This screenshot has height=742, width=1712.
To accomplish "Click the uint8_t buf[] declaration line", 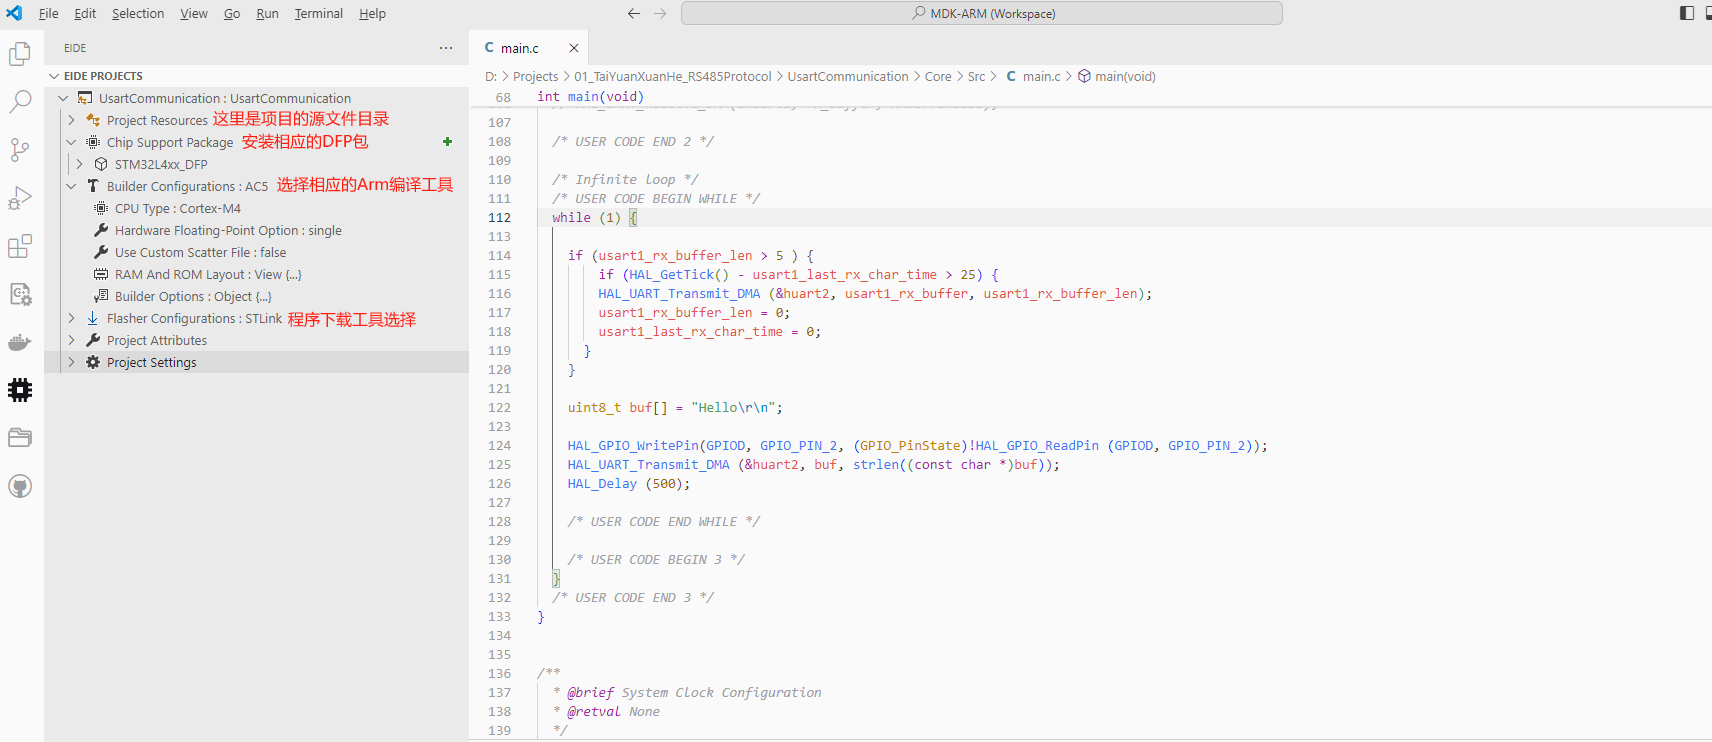I will pos(675,407).
